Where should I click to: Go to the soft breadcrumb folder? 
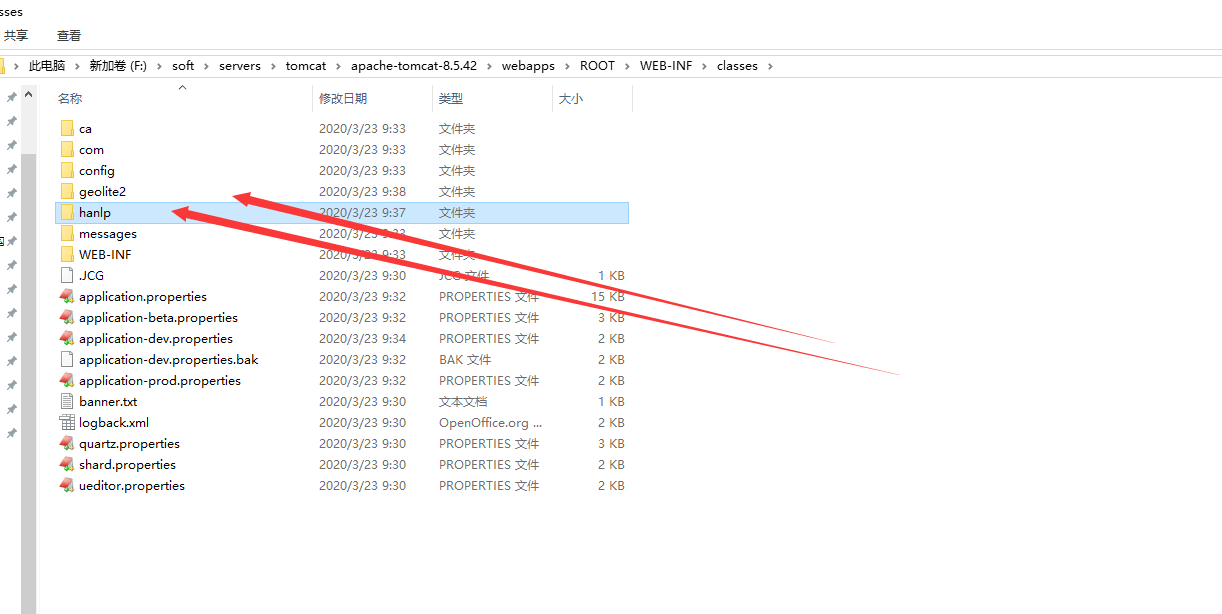click(183, 66)
